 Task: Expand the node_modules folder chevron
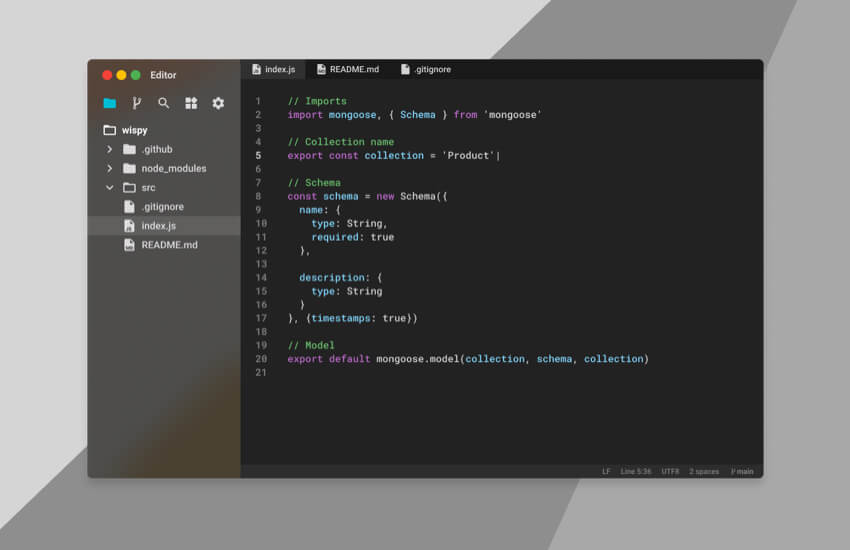109,168
